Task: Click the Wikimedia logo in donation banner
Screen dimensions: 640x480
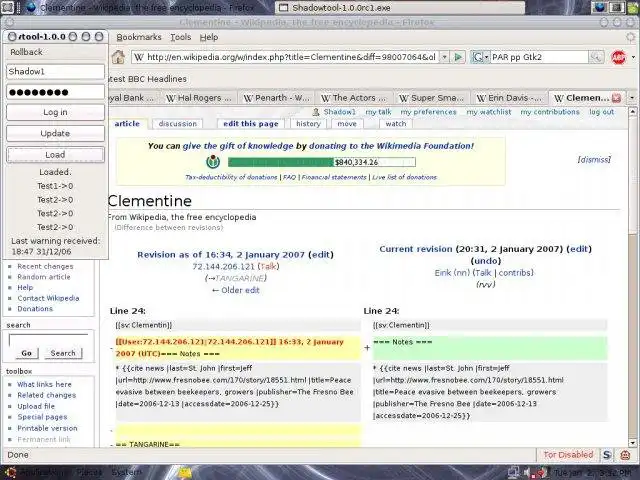Action: click(x=213, y=162)
